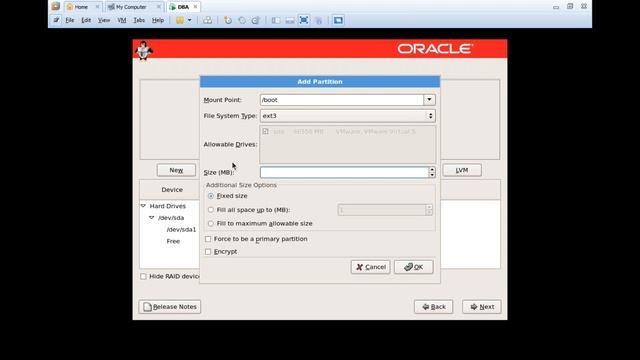Click the full screen mode icon
The width and height of the screenshot is (640, 360).
tap(304, 20)
